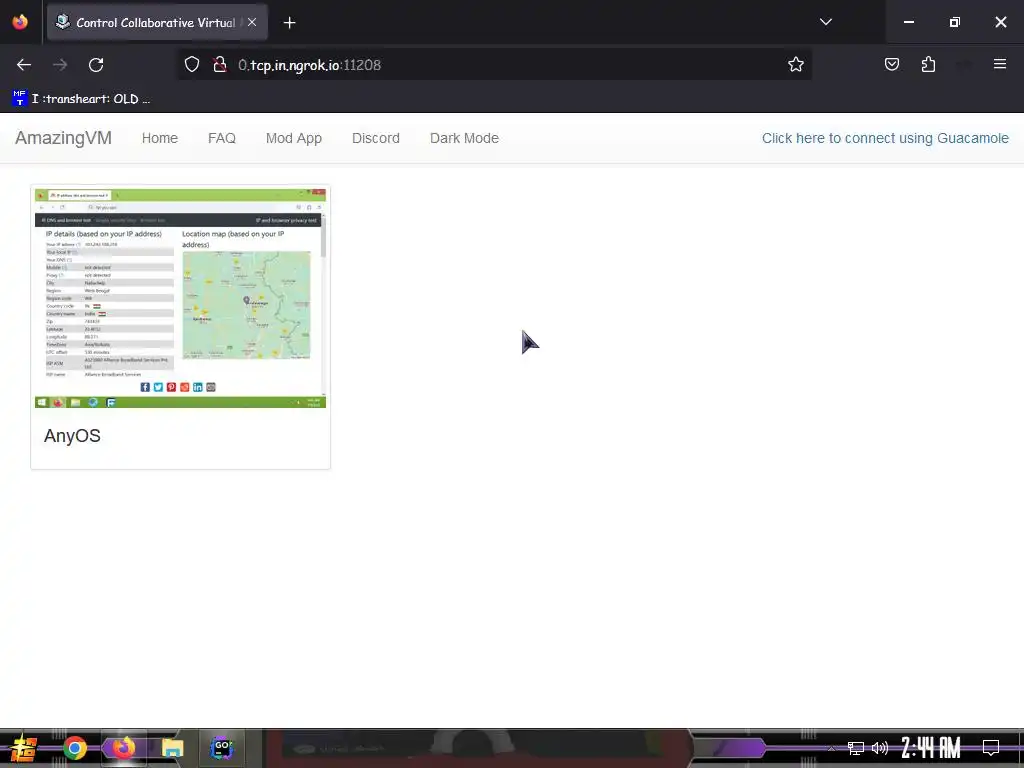Reload the page with the refresh icon
This screenshot has height=768, width=1024.
96,65
